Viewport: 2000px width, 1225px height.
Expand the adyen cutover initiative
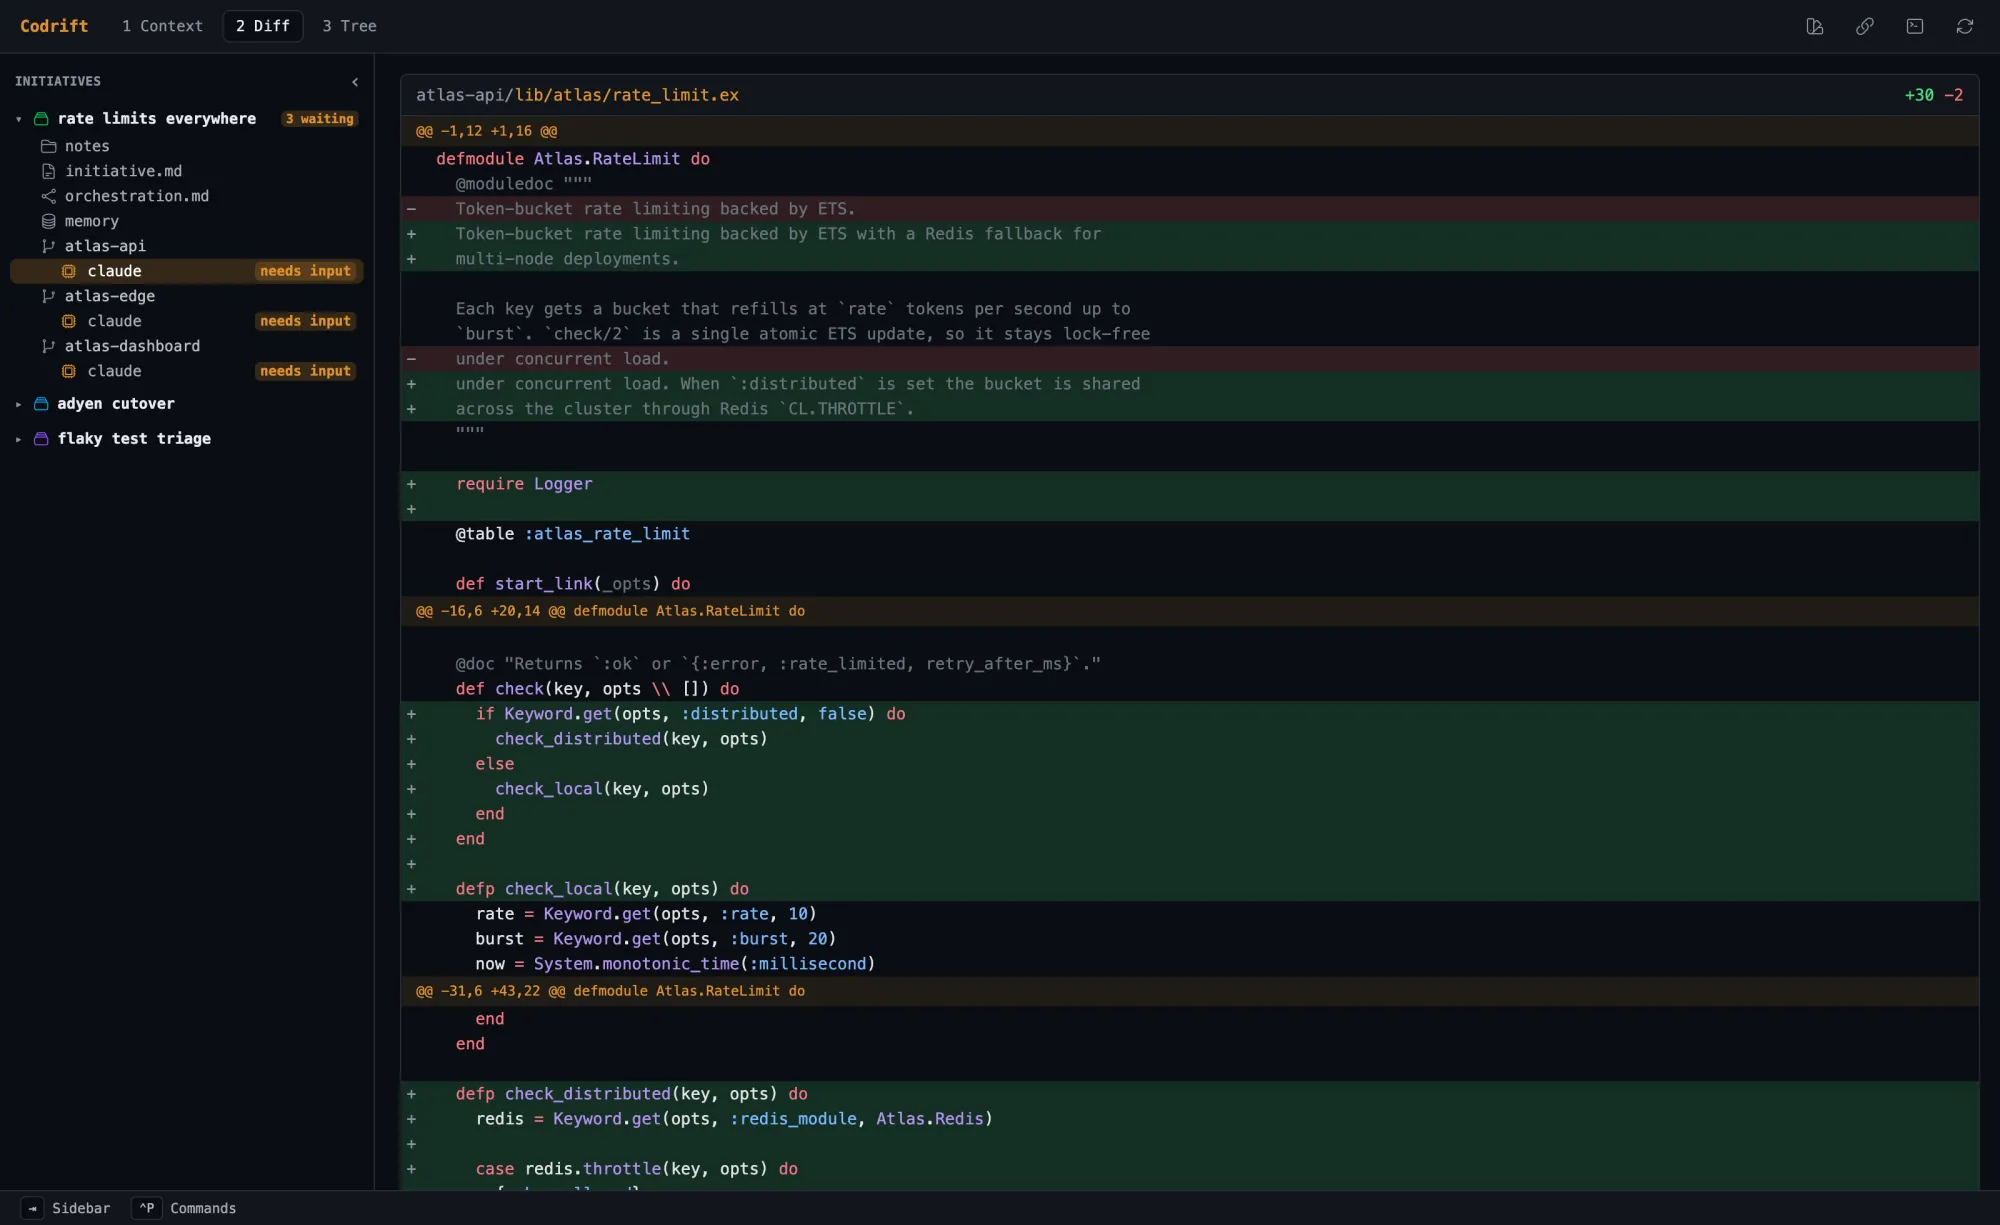click(x=19, y=404)
